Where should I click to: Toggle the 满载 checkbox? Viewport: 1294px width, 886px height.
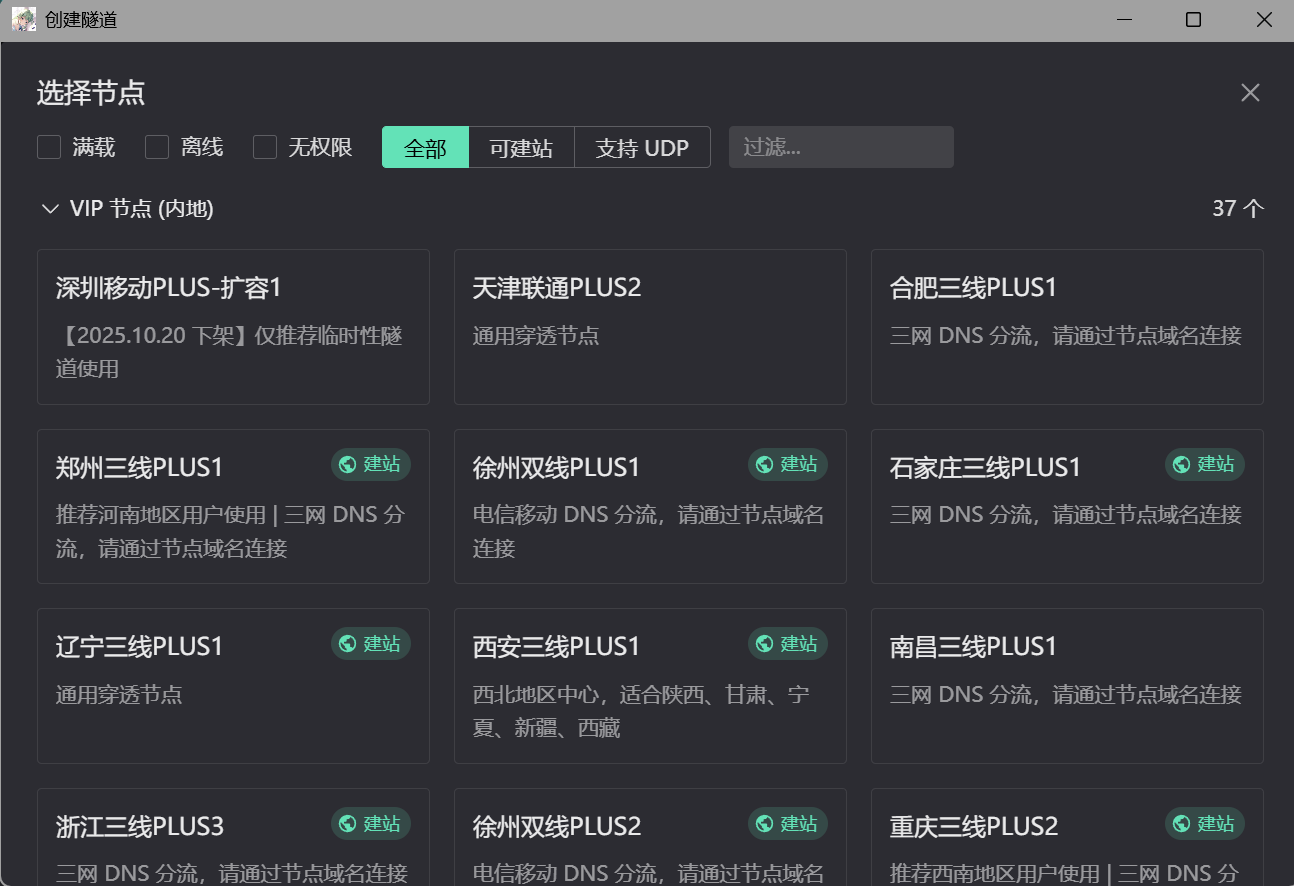coord(49,148)
